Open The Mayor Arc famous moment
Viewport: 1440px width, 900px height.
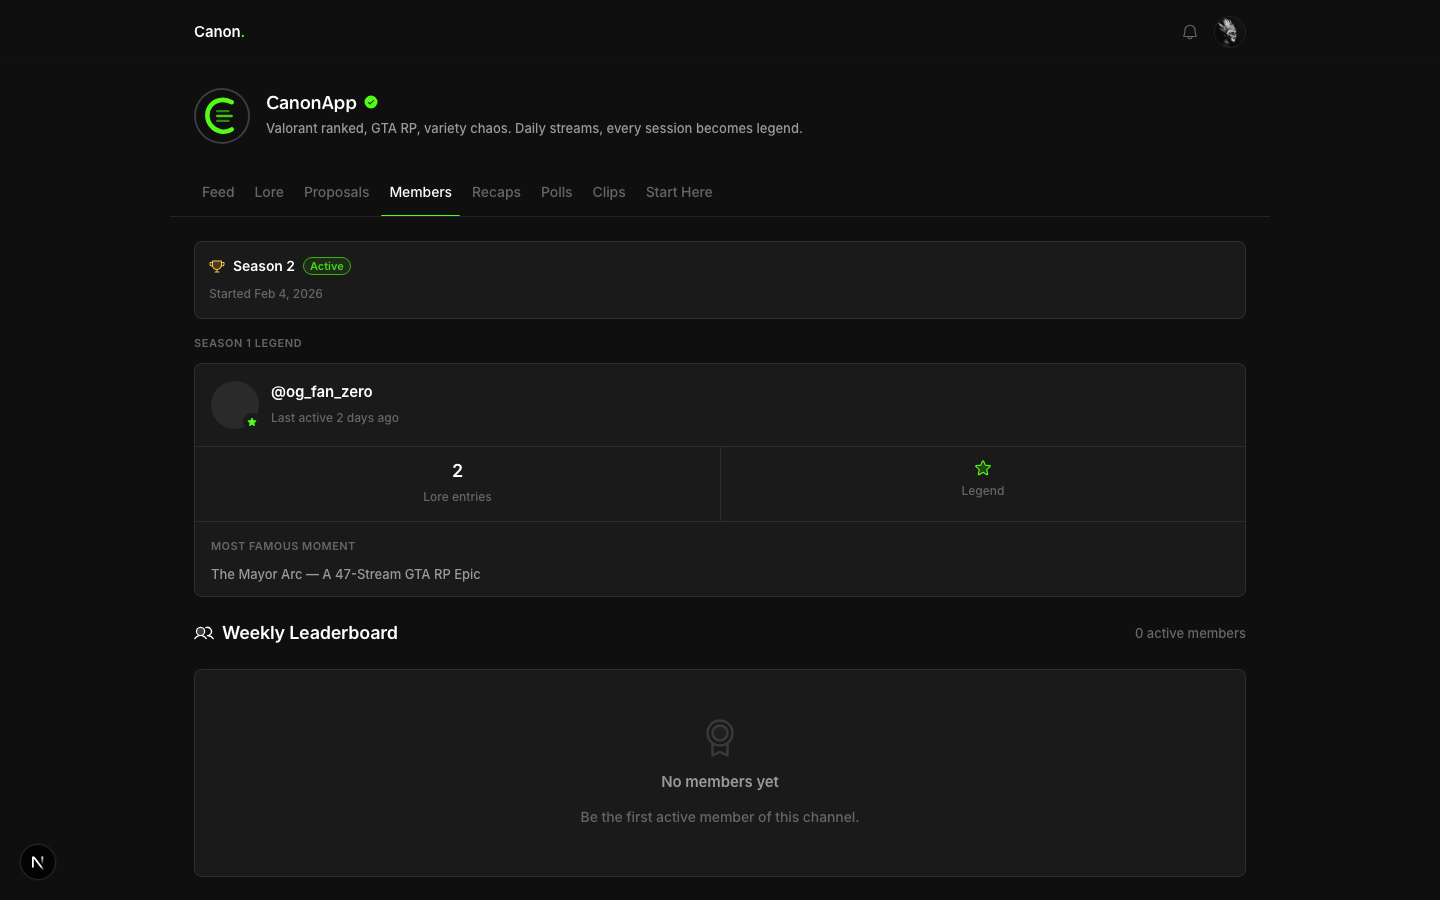(346, 574)
